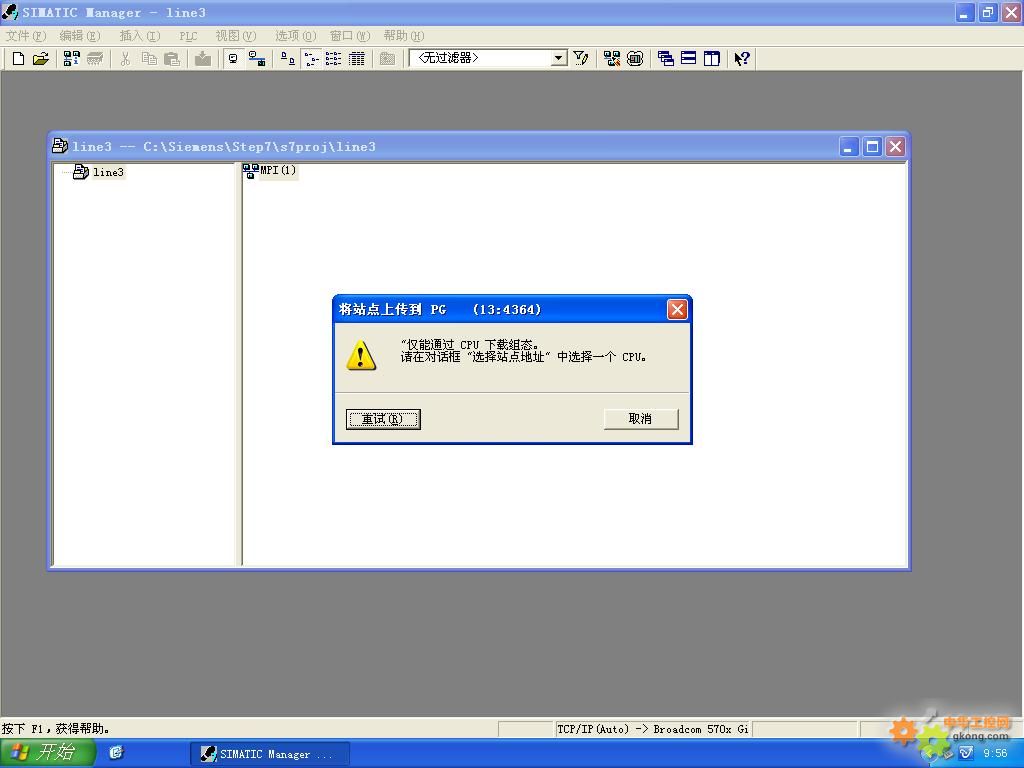Show Accessible Nodes from the toolbar
1024x768 pixels.
point(71,59)
